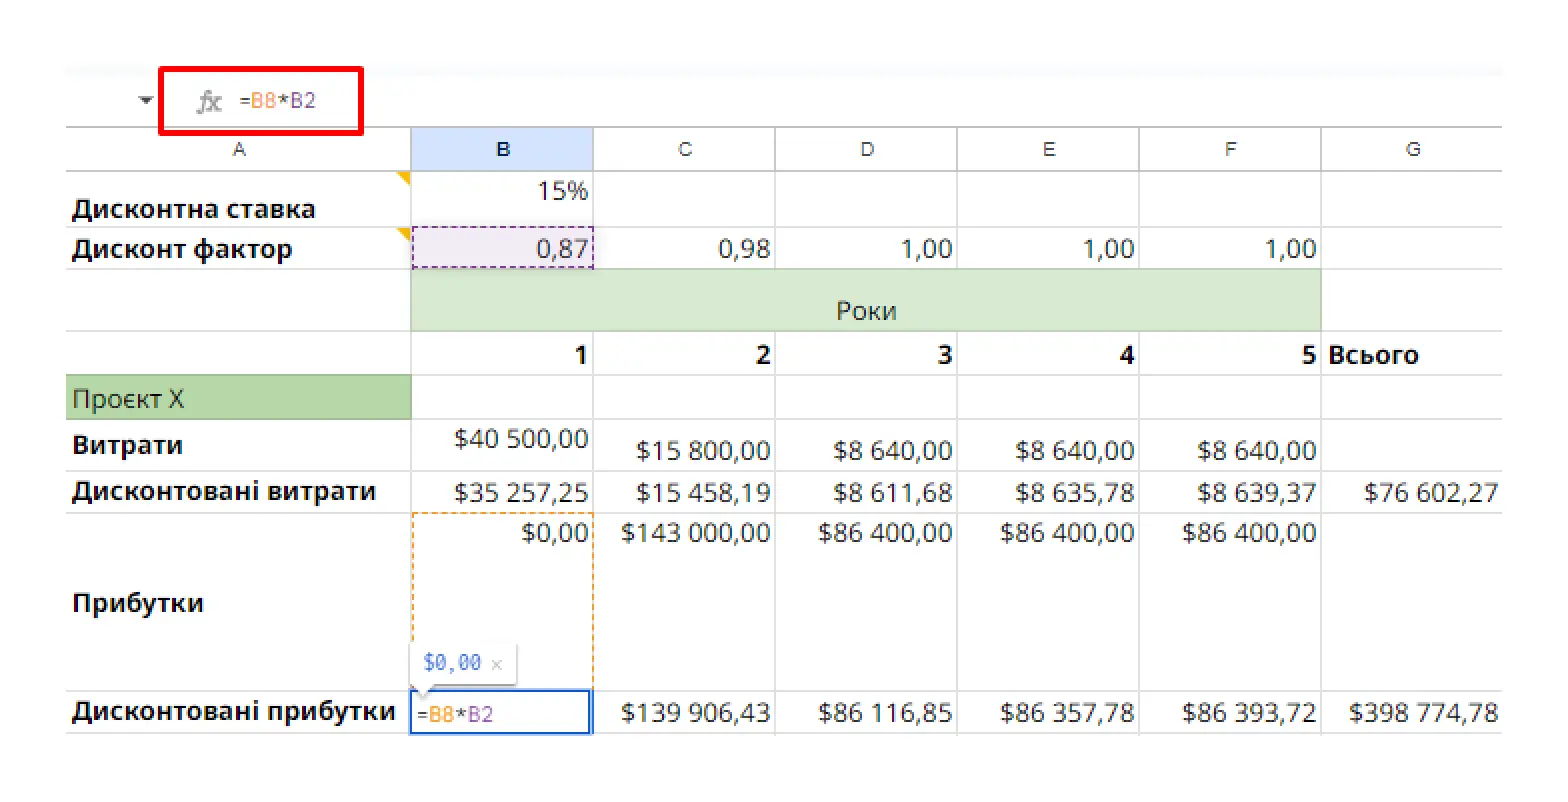Click the note marker on Дисконтна ставка cell
Image resolution: width=1568 pixels, height=802 pixels.
(x=404, y=178)
